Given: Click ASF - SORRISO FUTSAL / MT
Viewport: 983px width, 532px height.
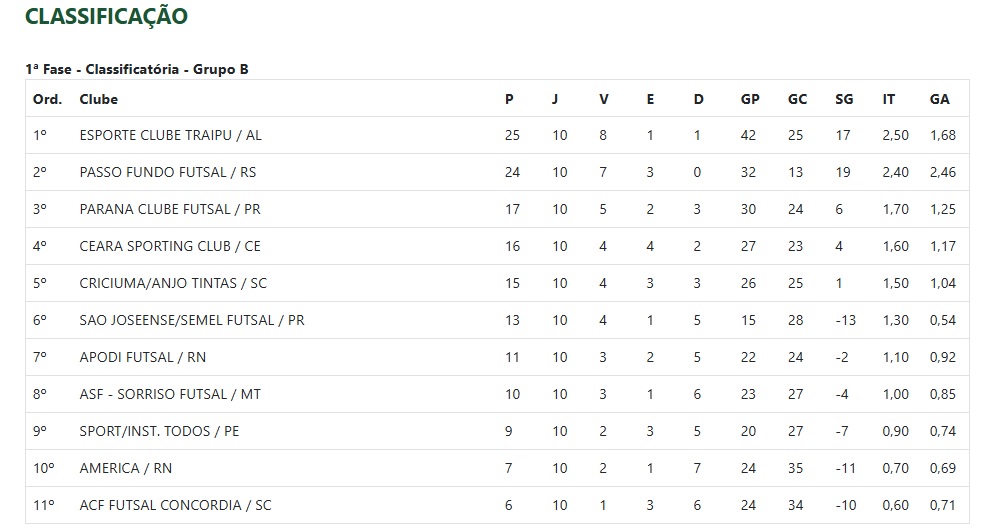Looking at the screenshot, I should 170,394.
